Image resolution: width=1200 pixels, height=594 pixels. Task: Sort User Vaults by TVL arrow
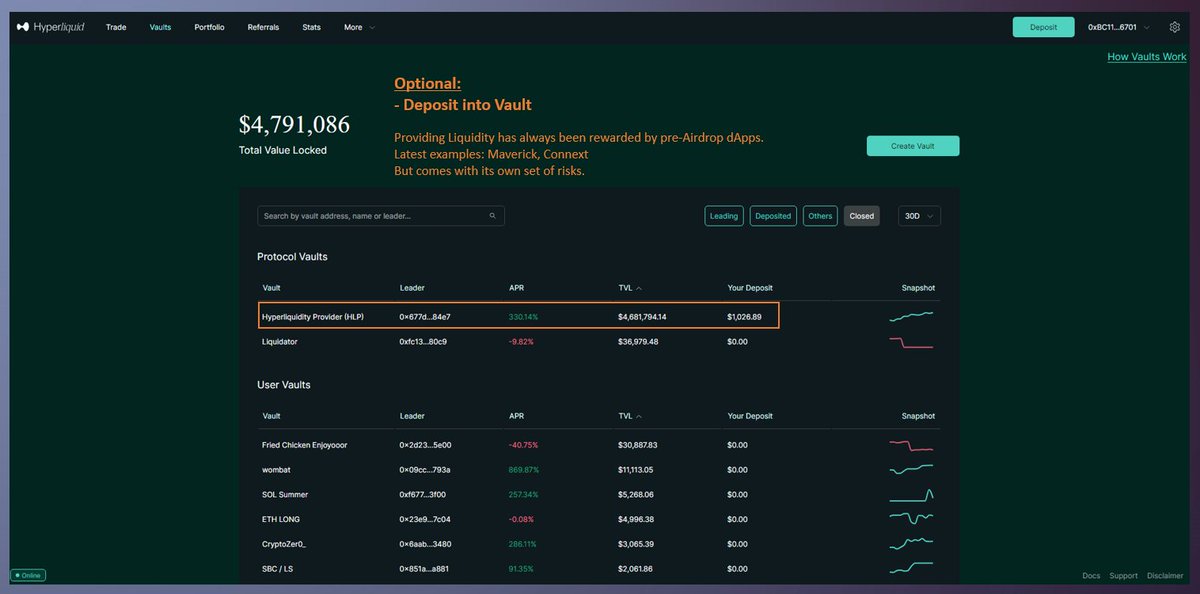pos(639,416)
